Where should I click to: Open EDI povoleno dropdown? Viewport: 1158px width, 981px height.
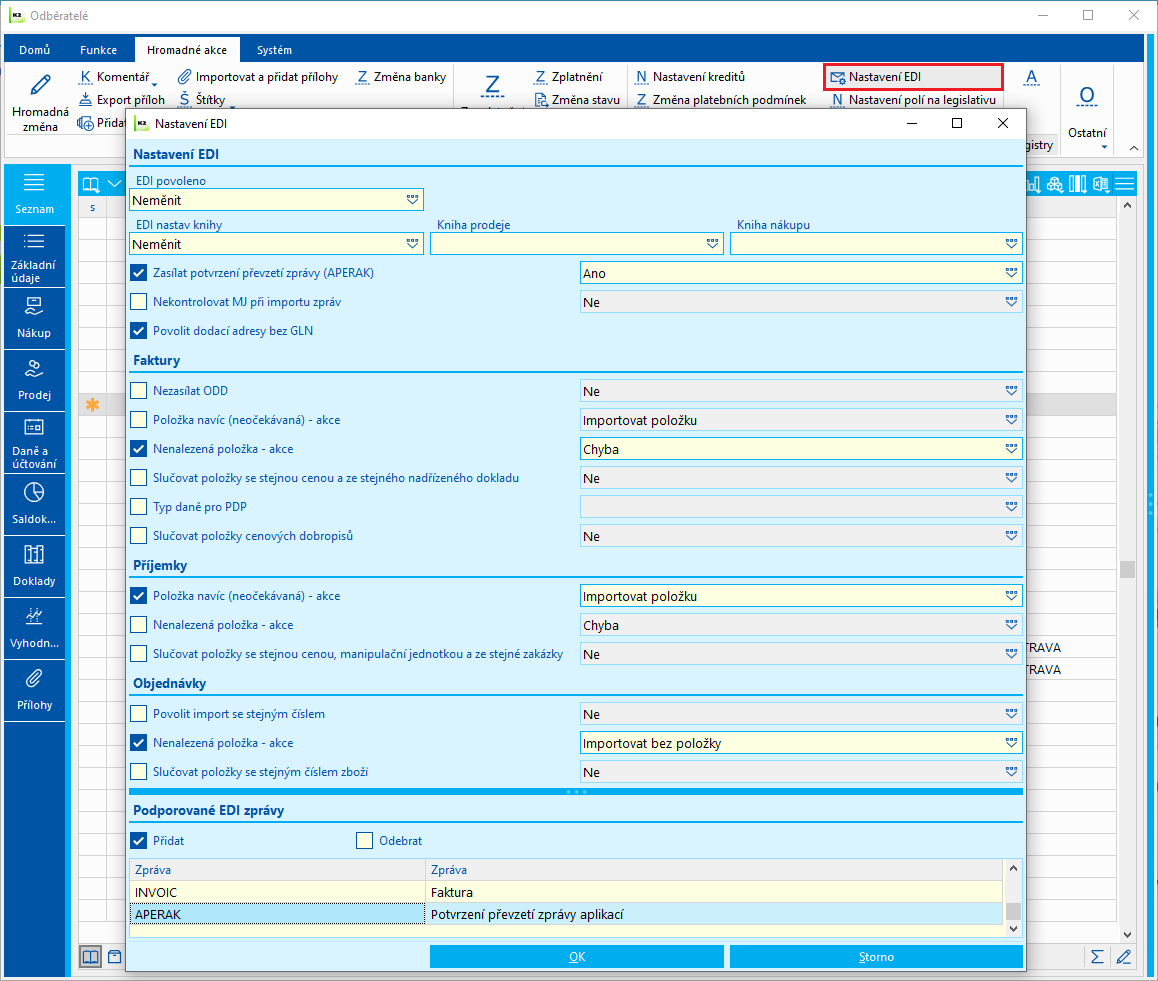[412, 199]
